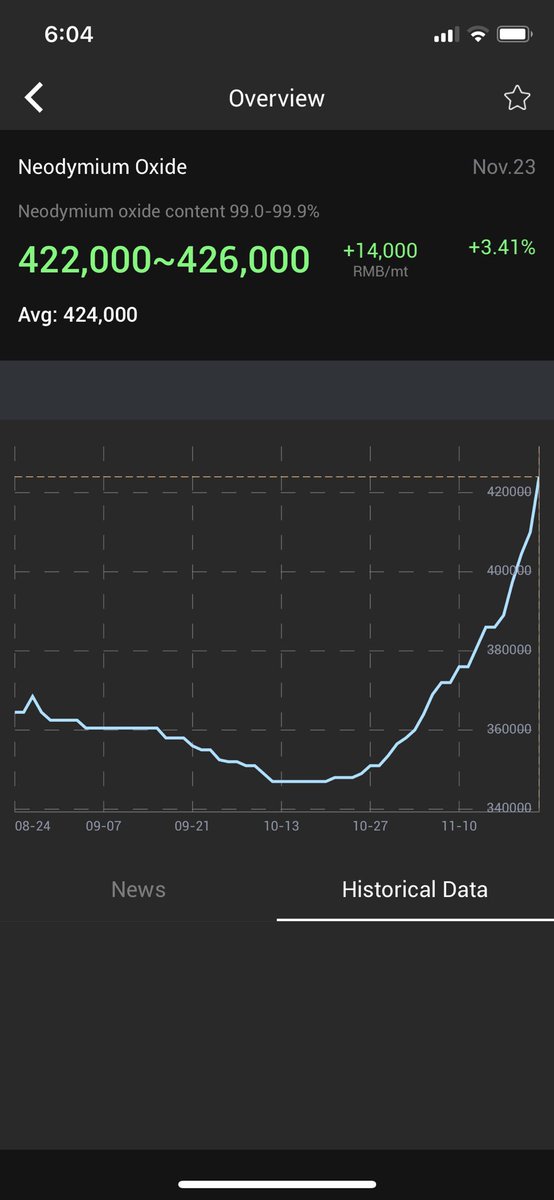Tap the 360000 y-axis label

point(509,729)
